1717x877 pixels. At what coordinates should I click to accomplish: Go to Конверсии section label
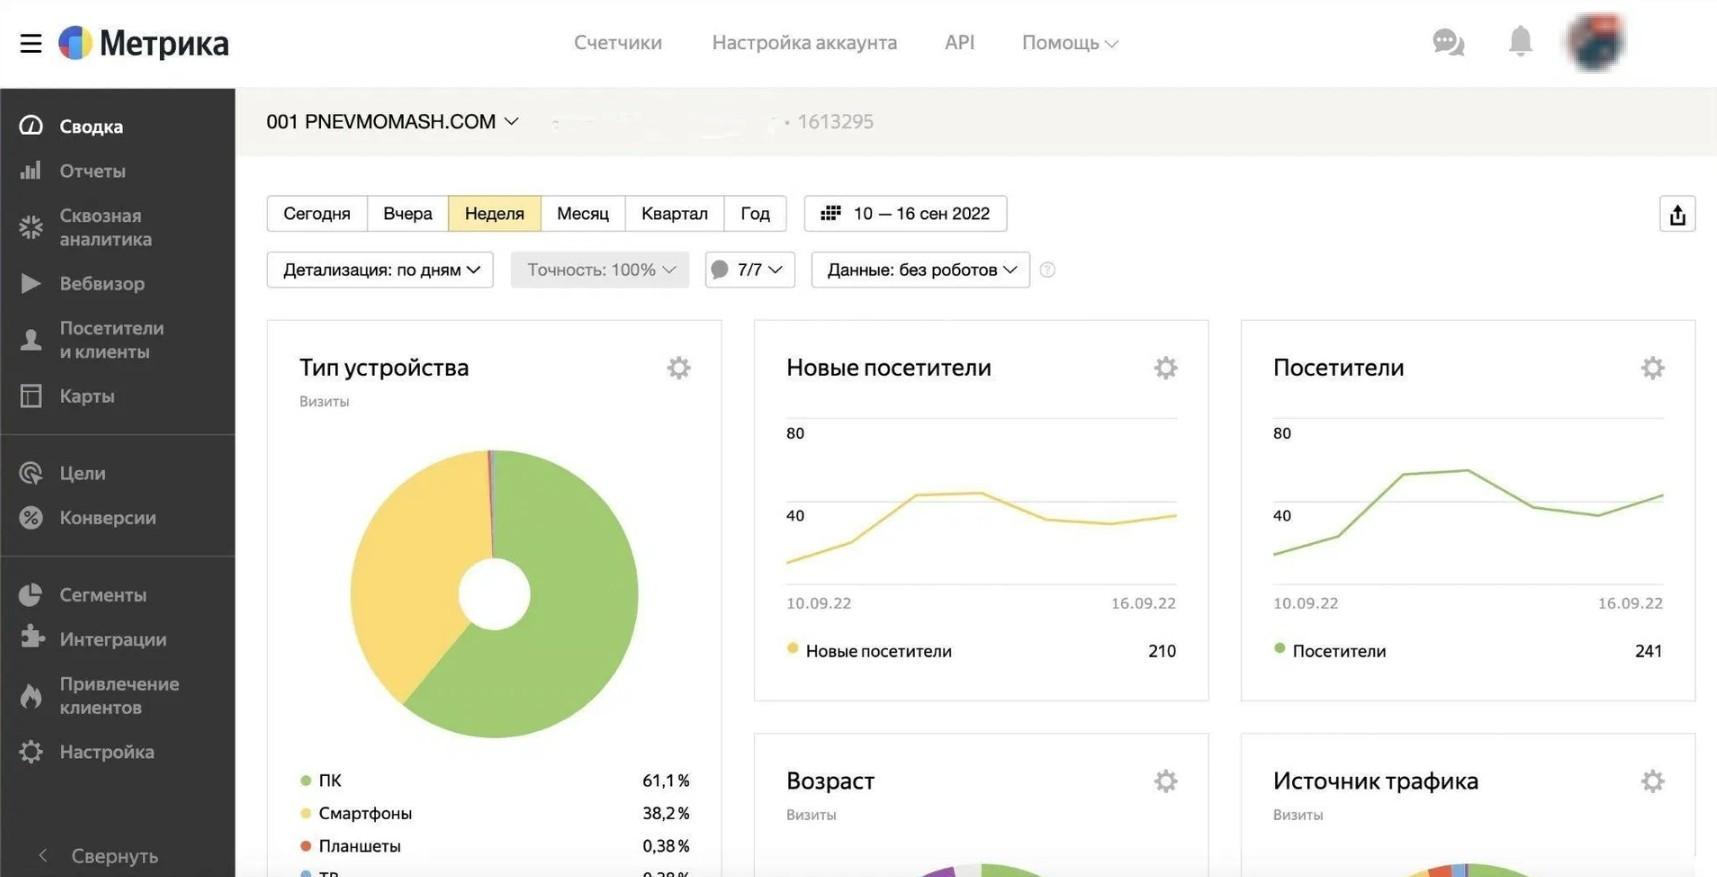(108, 518)
